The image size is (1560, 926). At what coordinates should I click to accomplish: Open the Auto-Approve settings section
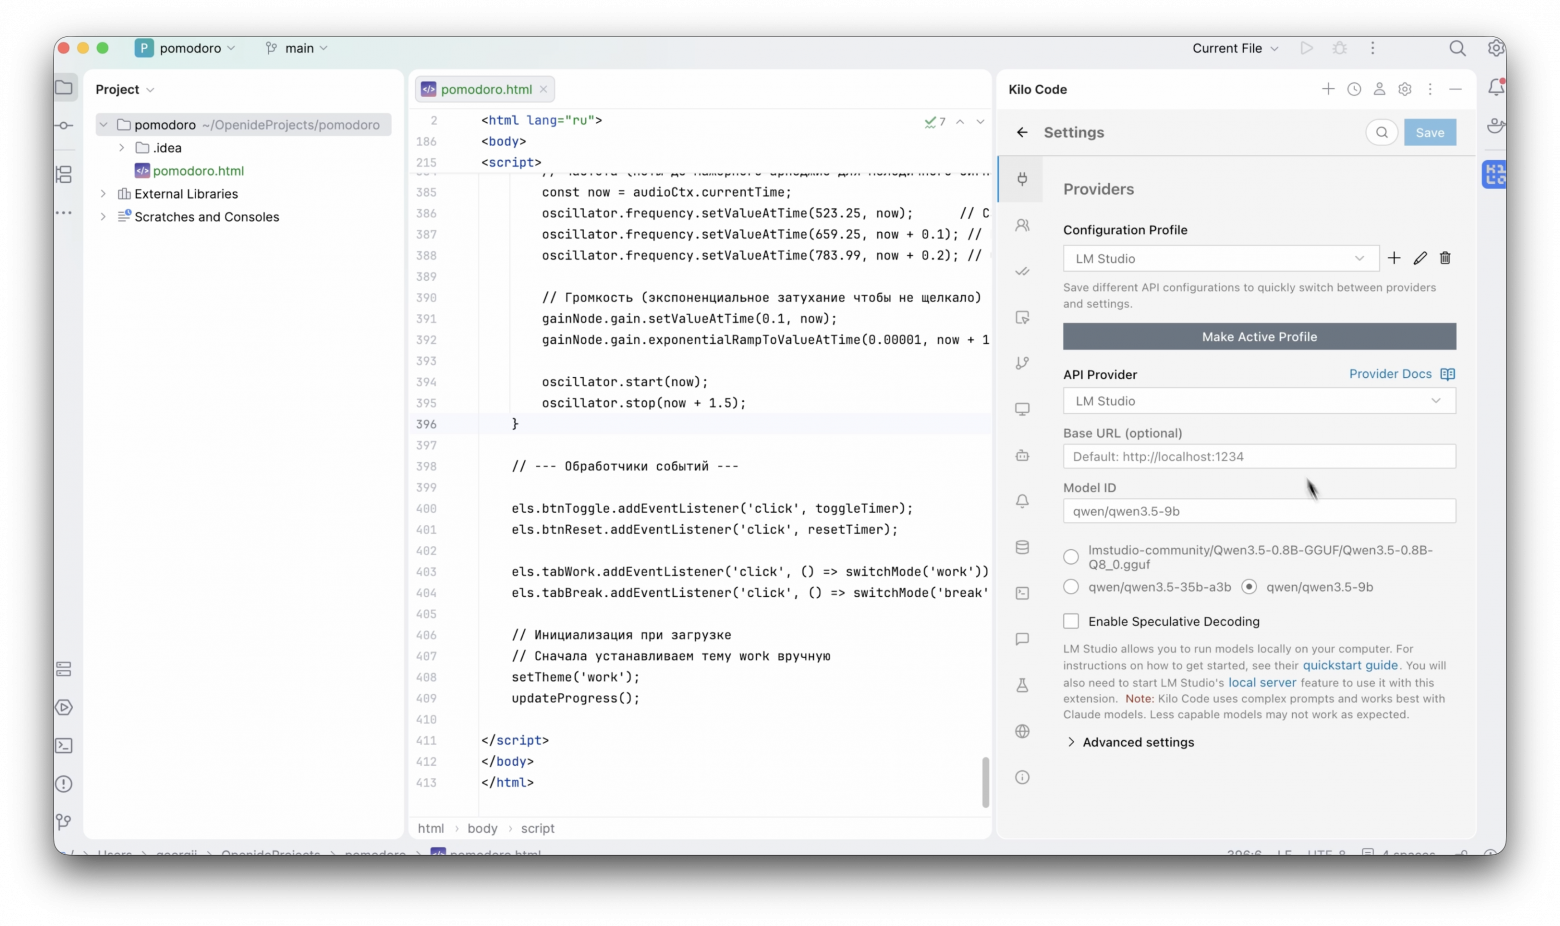pos(1022,271)
